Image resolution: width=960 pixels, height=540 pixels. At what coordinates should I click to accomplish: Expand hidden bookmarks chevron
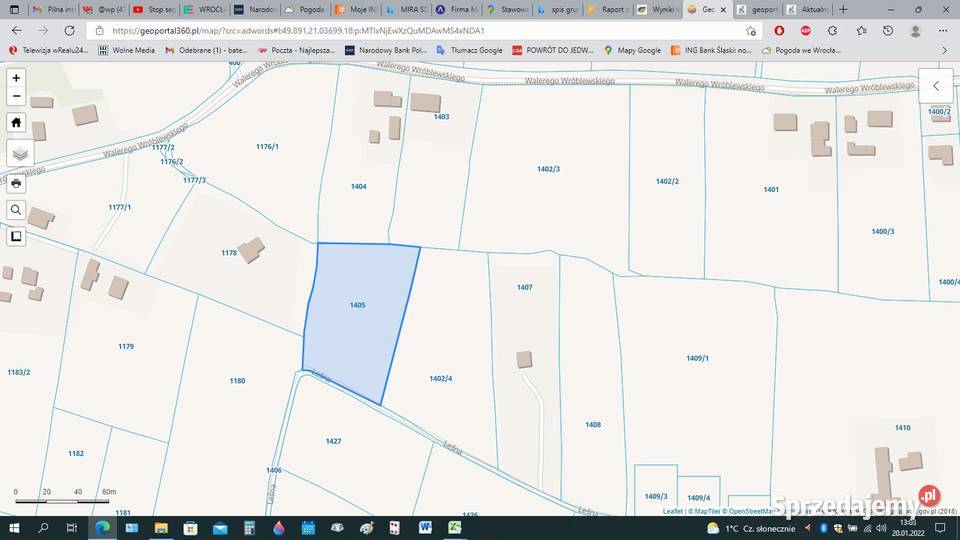tap(944, 50)
